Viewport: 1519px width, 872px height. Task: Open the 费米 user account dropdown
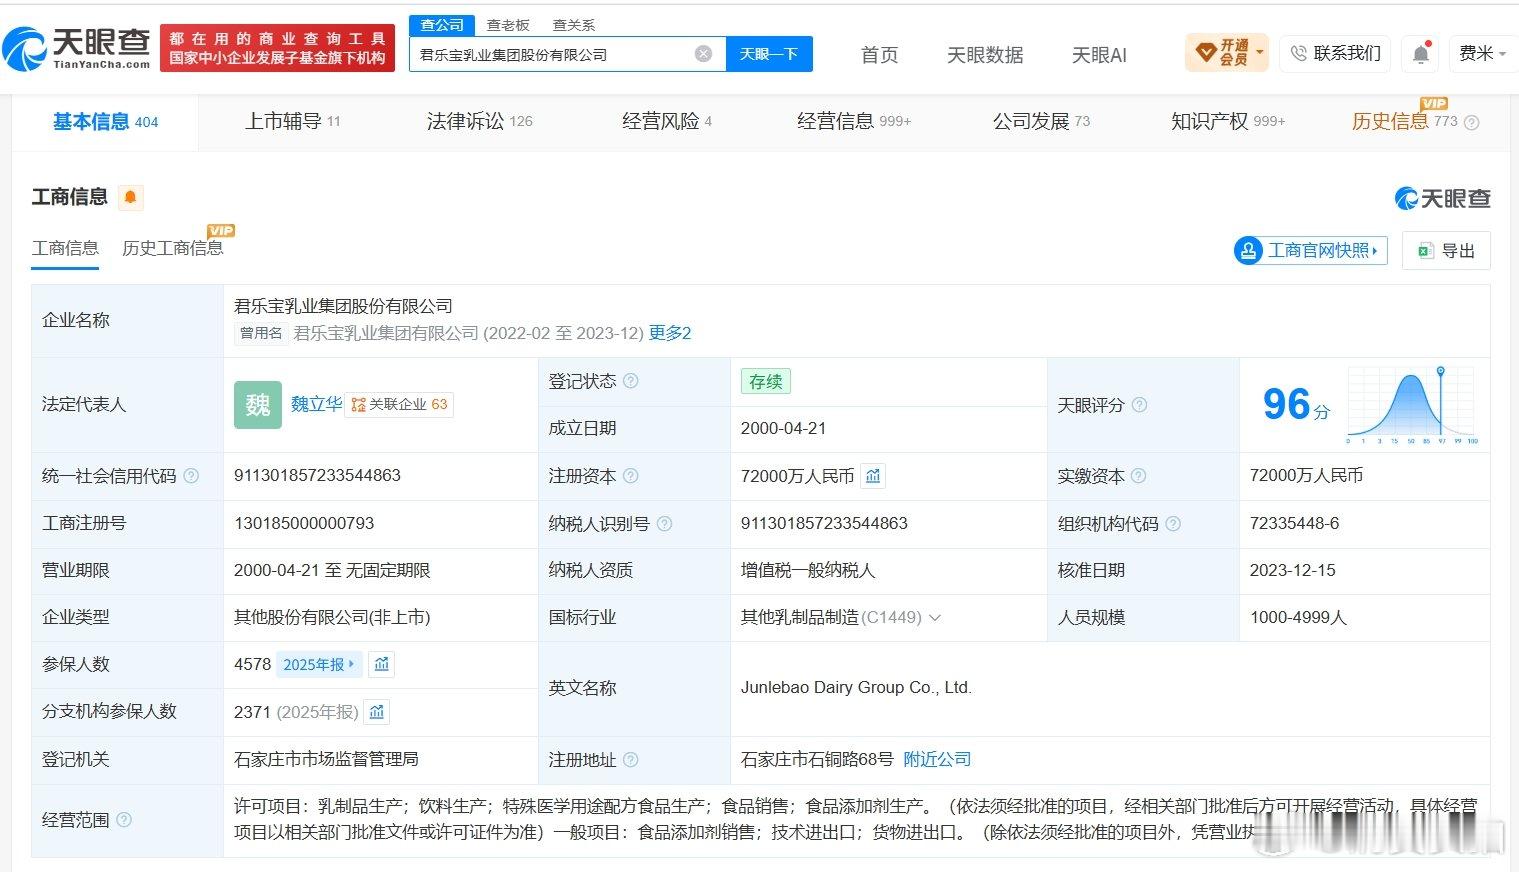point(1482,53)
